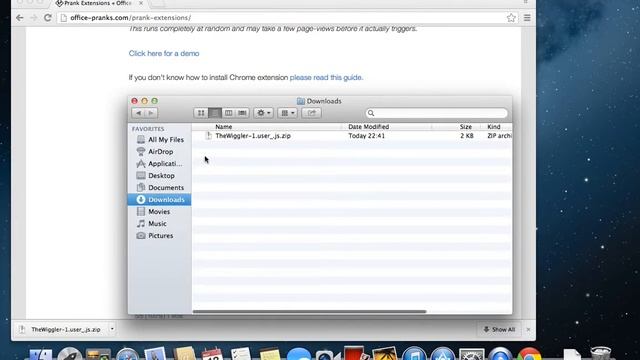Open download item options arrow
640x360 pixels.
[112, 329]
